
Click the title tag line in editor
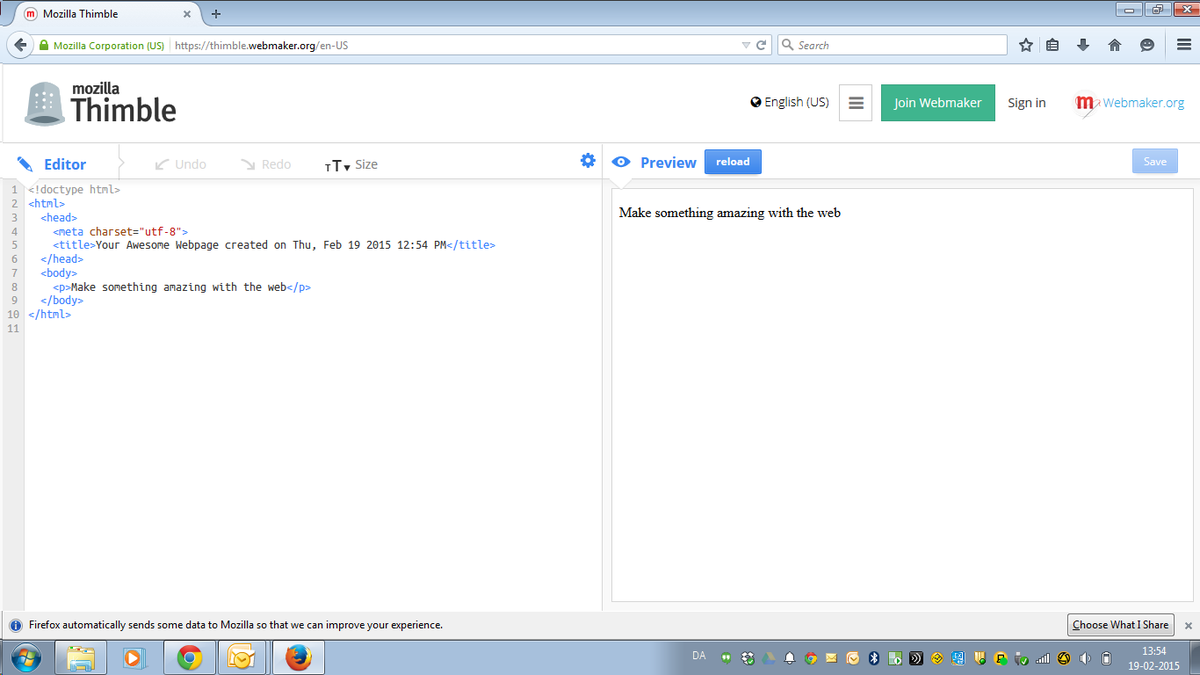click(274, 245)
